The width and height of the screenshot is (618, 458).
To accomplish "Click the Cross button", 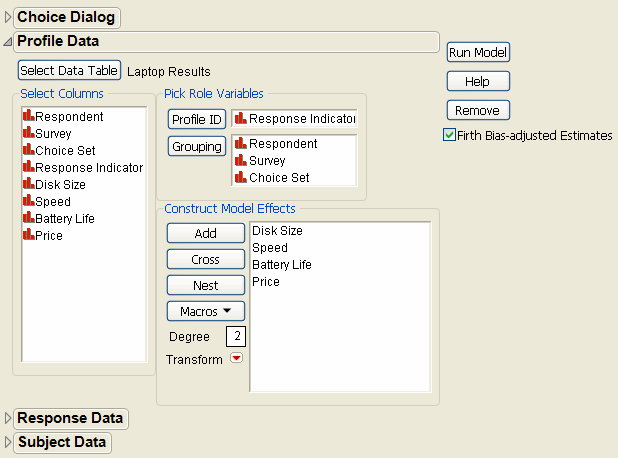I will [x=205, y=260].
